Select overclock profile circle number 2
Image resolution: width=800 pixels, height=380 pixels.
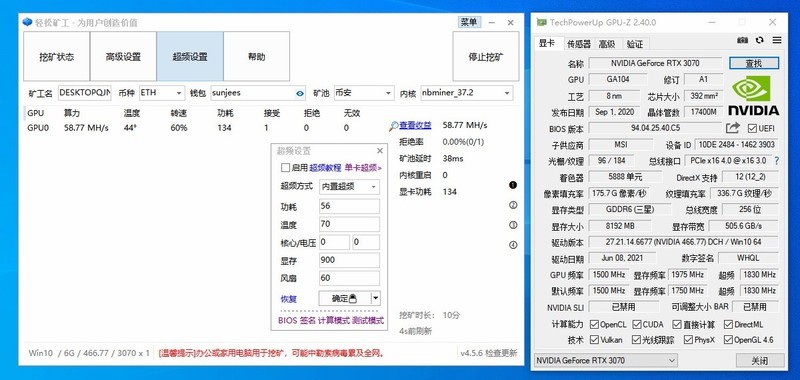(x=513, y=205)
